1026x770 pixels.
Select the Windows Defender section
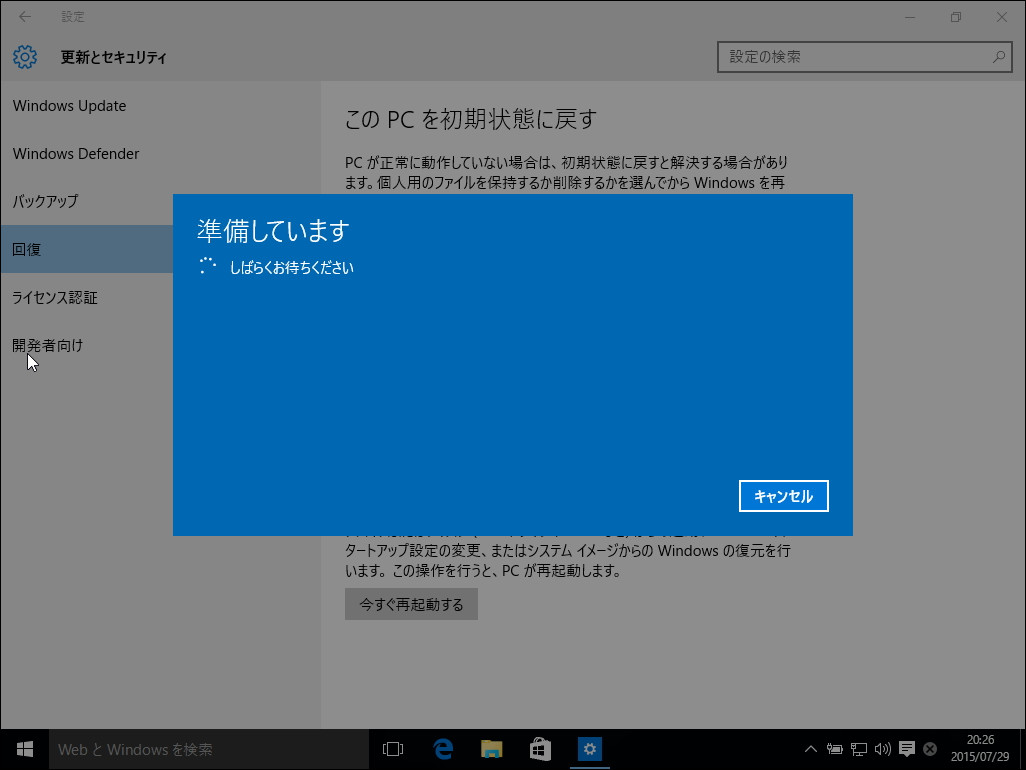click(x=74, y=153)
